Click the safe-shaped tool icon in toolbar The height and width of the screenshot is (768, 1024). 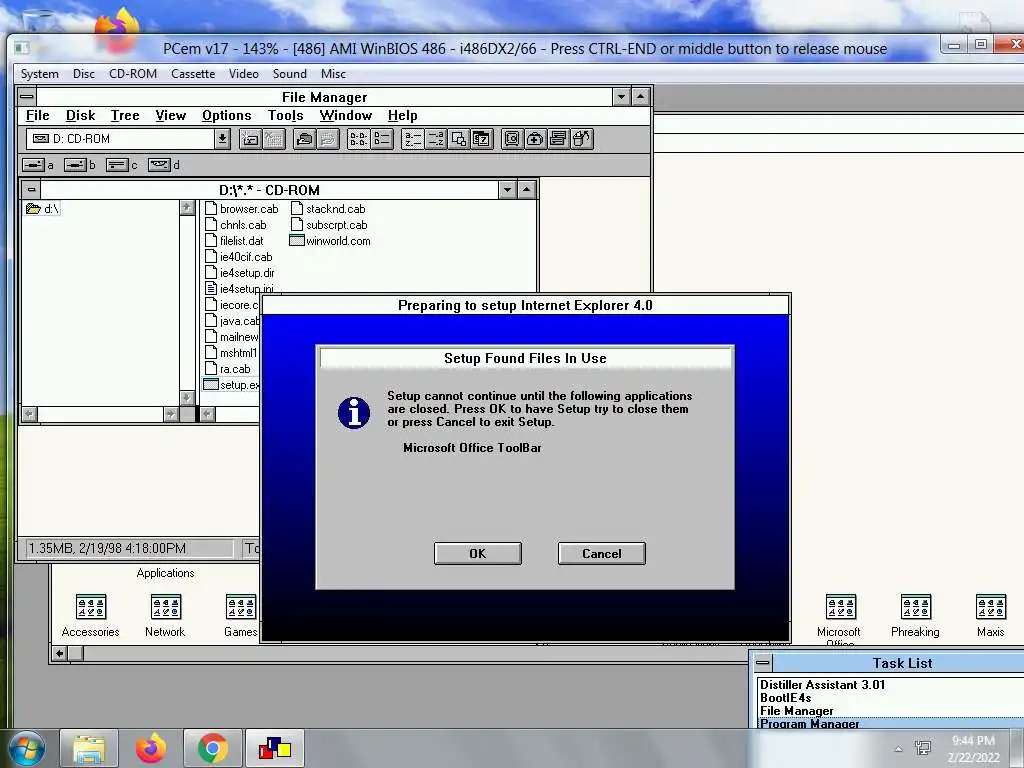click(512, 139)
